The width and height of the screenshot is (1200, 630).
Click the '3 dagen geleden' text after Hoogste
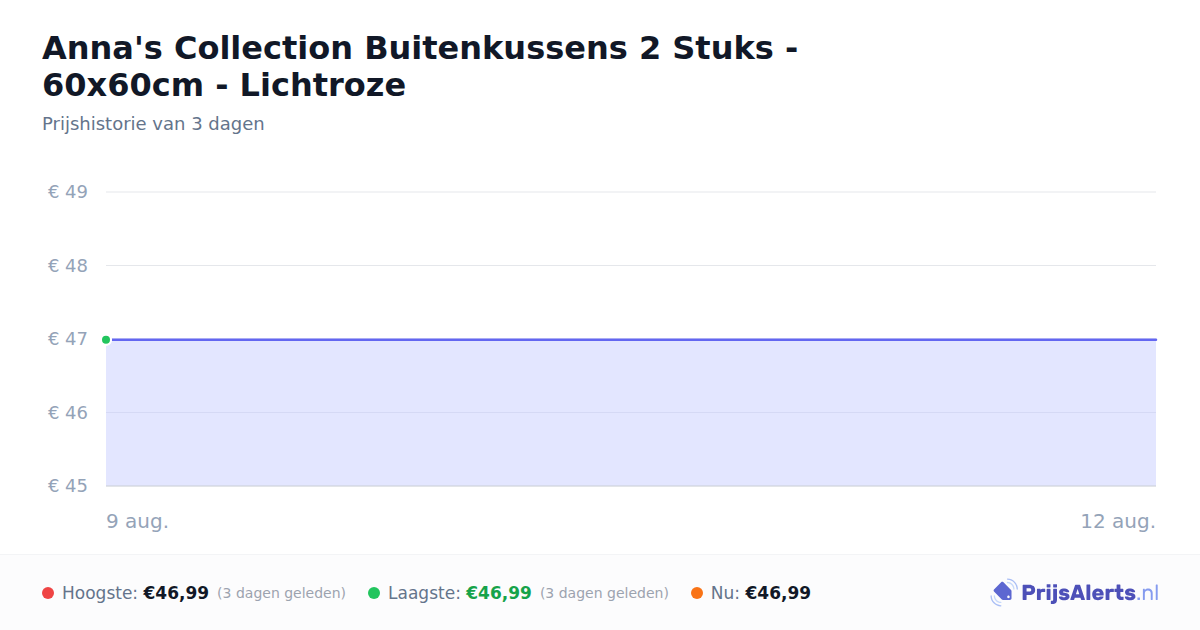[281, 593]
